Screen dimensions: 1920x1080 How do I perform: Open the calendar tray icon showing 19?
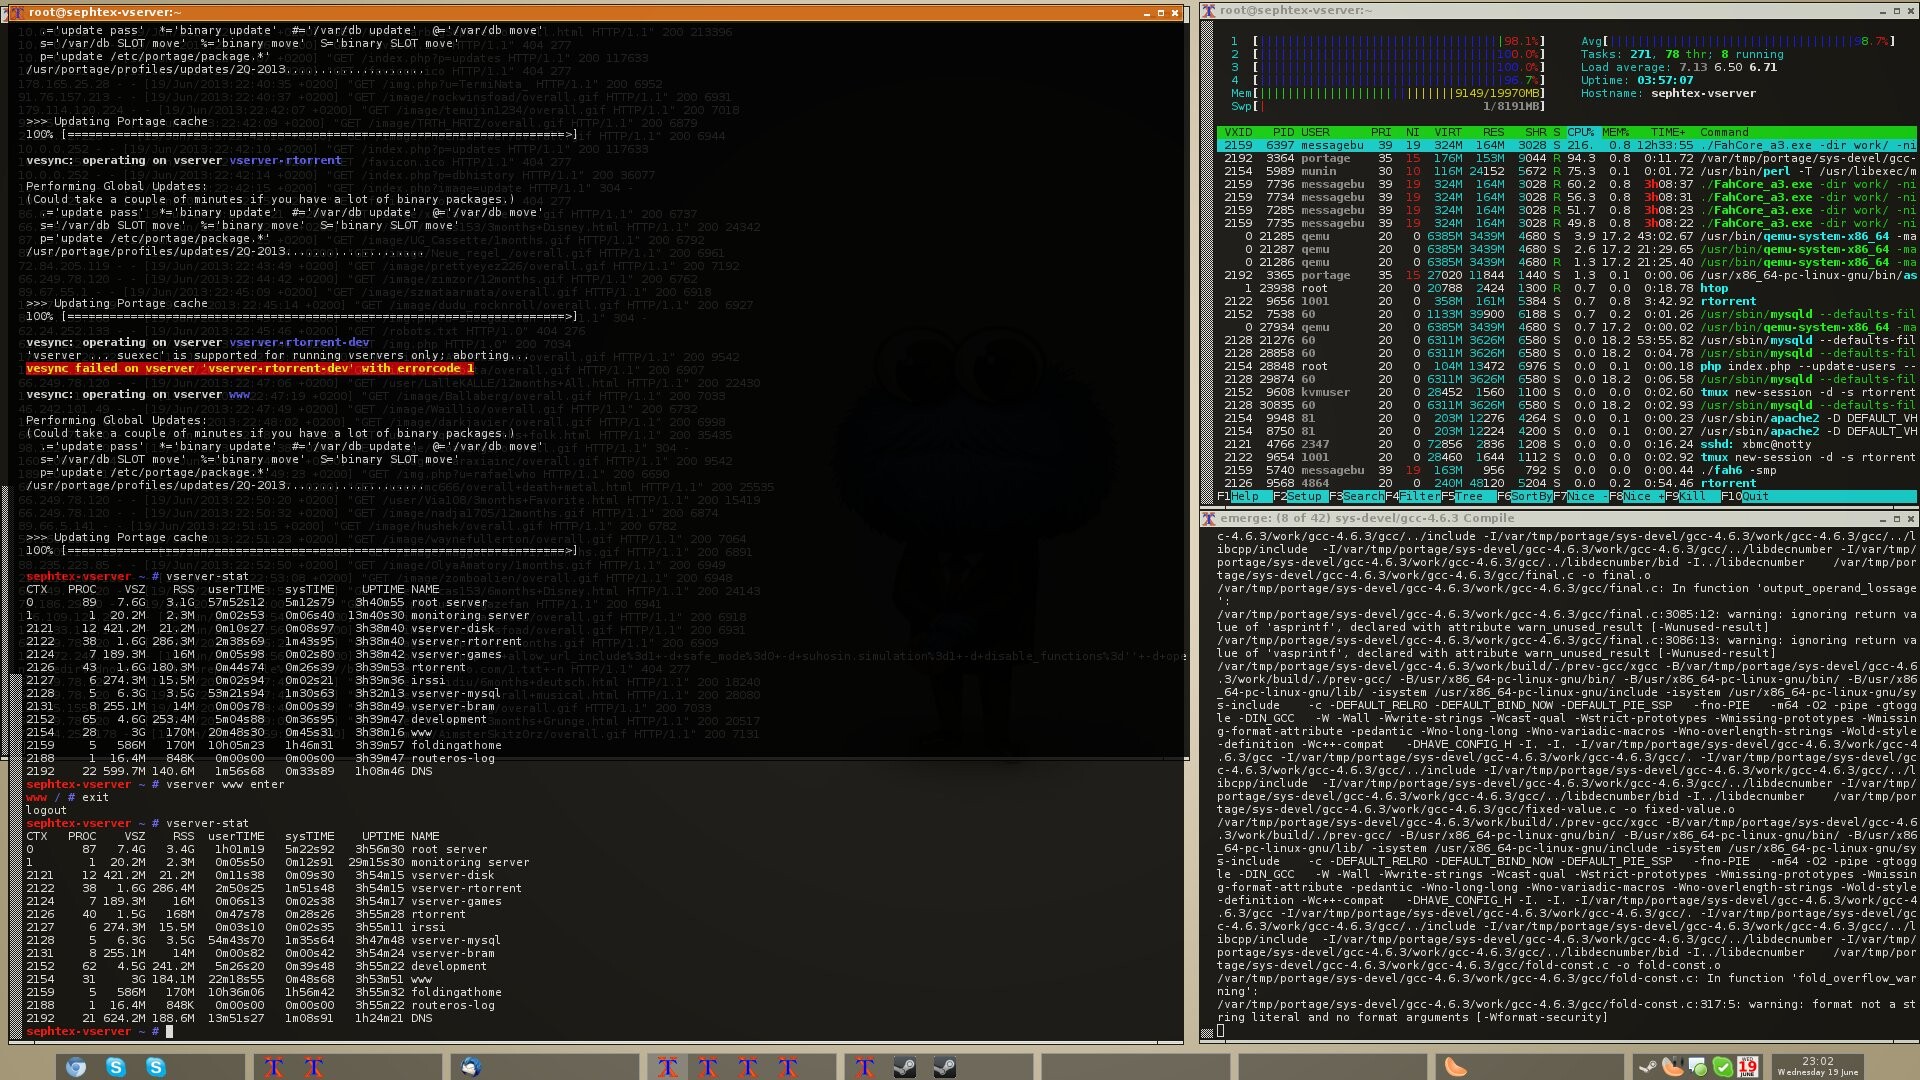pyautogui.click(x=1747, y=1067)
